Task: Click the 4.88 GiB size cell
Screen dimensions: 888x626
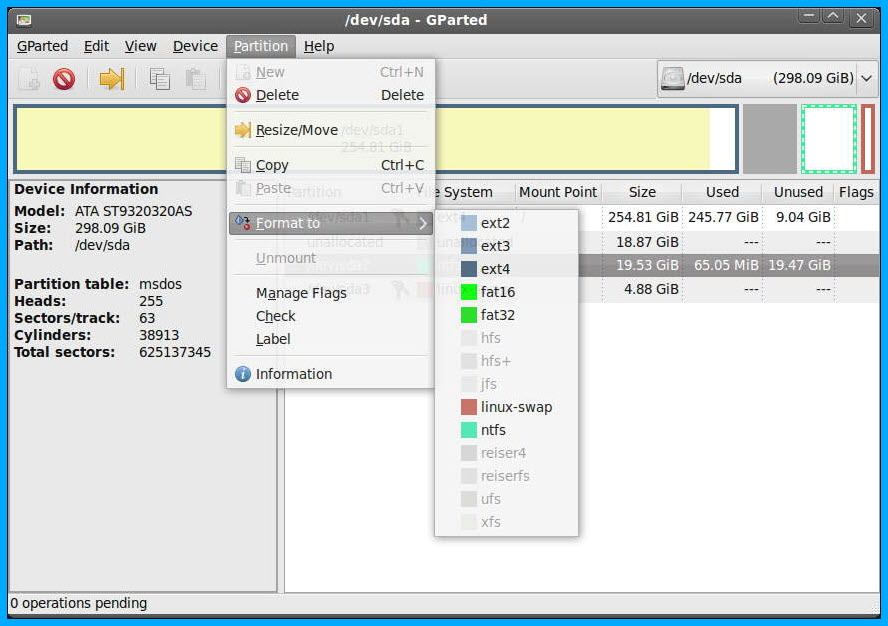Action: point(651,289)
